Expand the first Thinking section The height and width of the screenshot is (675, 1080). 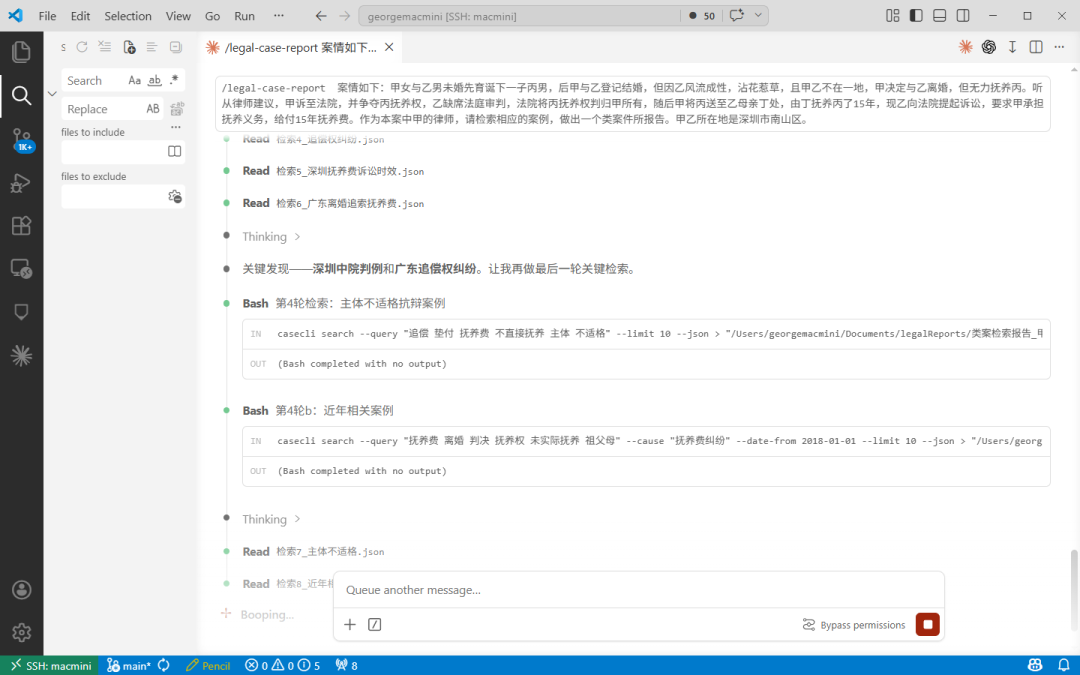(x=271, y=236)
